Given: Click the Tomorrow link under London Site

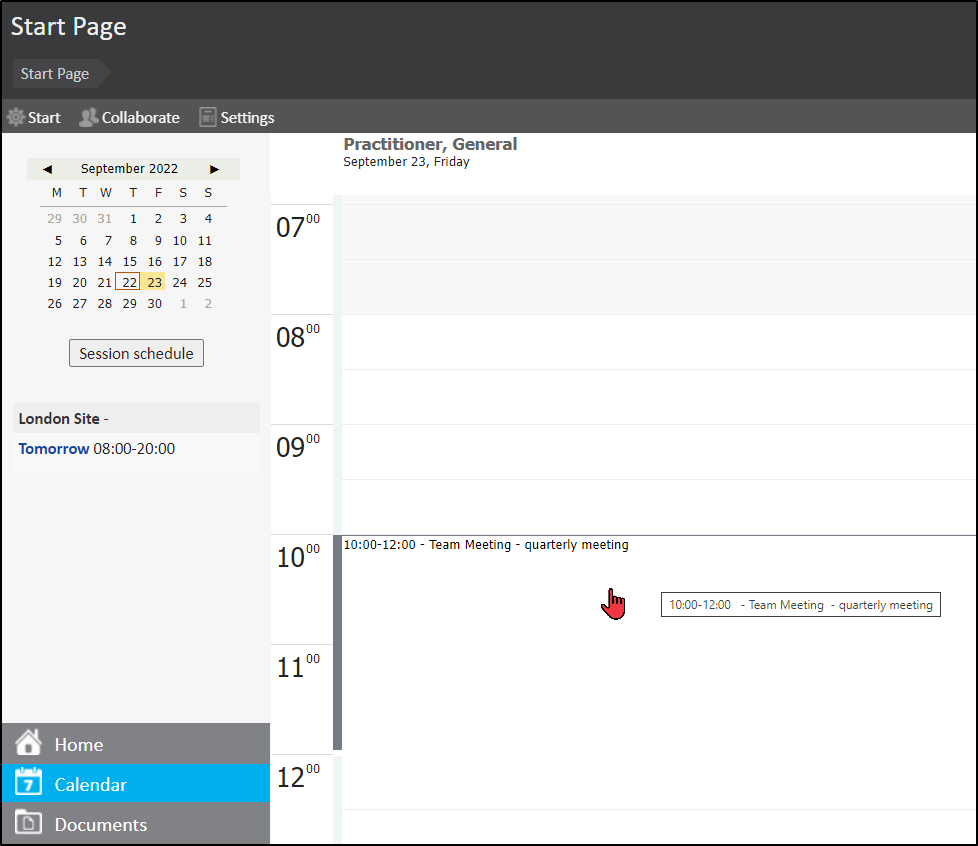Looking at the screenshot, I should coord(54,449).
